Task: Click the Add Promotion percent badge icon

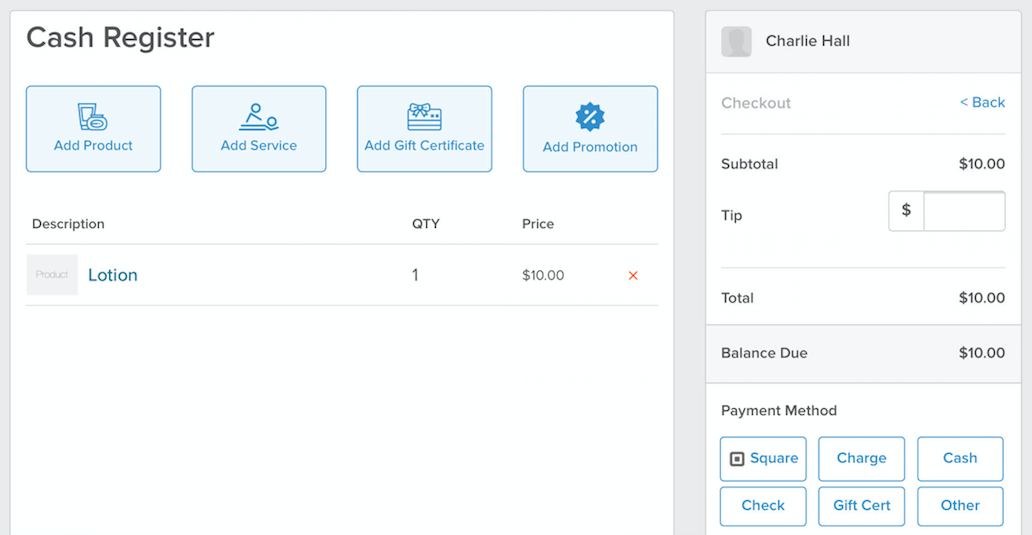Action: [590, 117]
